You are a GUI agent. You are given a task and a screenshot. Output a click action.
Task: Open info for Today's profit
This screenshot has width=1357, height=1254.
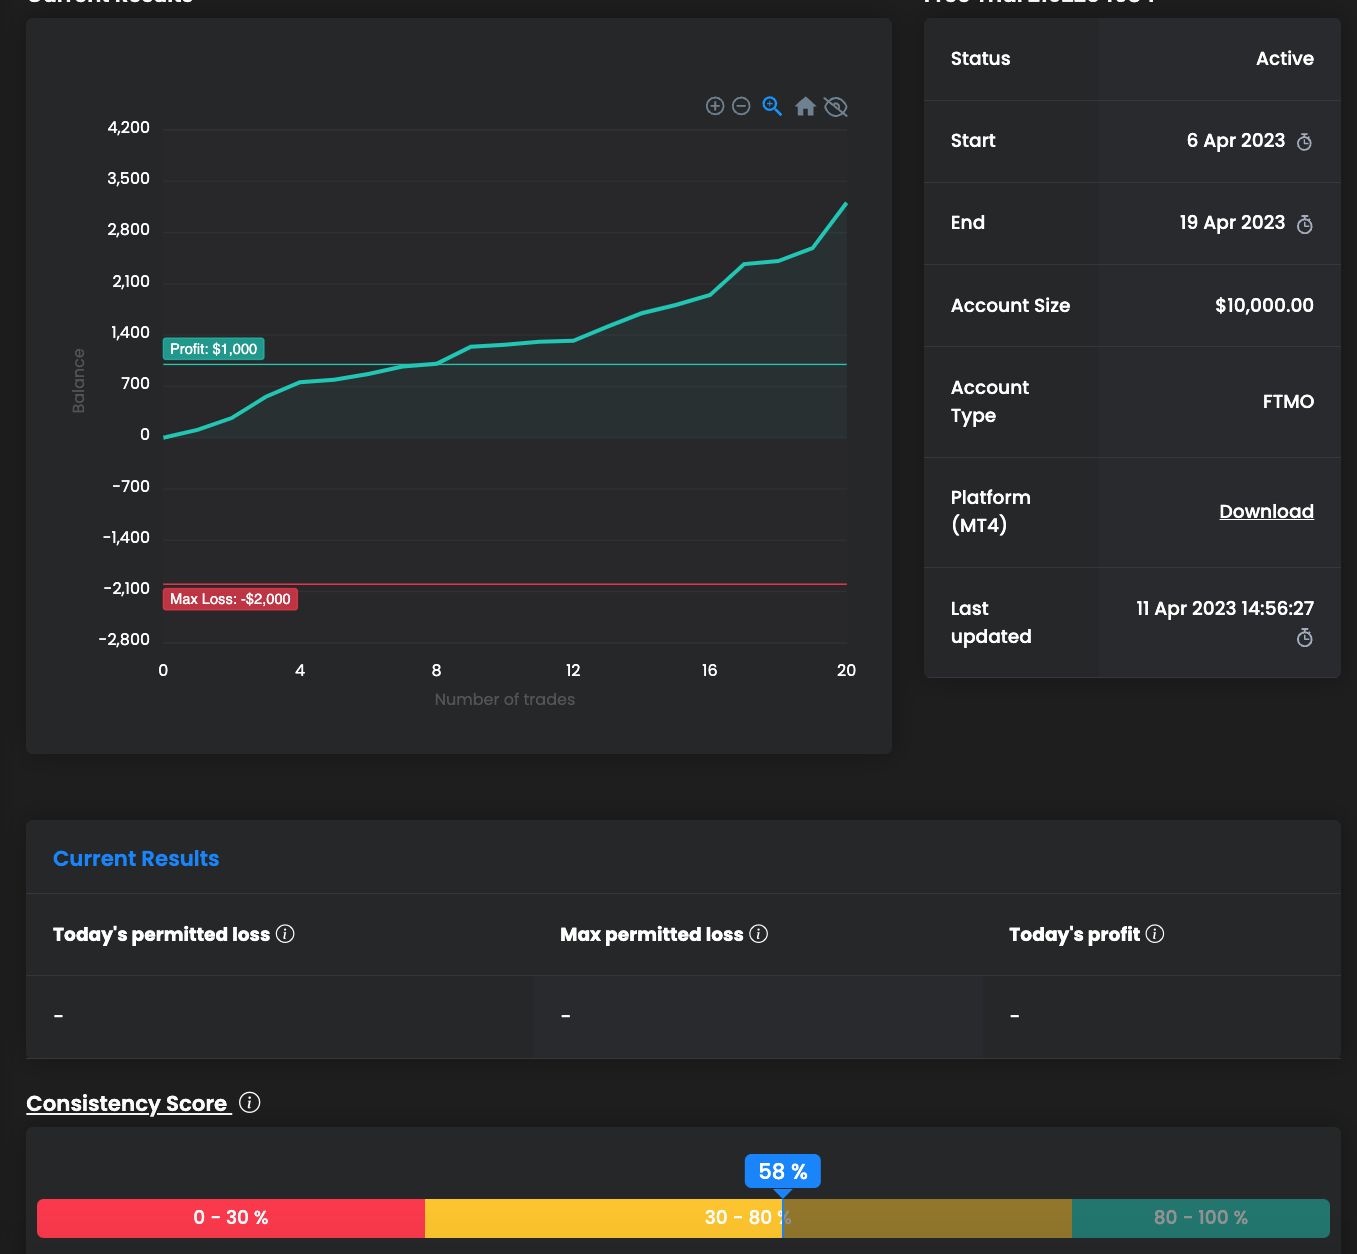coord(1155,934)
